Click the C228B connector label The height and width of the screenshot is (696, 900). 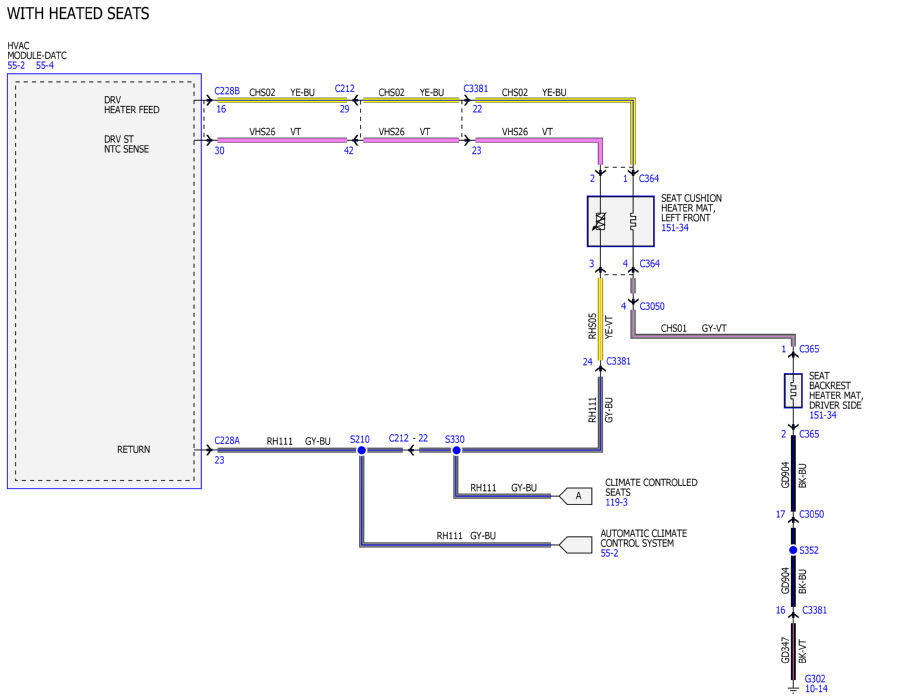tap(227, 91)
